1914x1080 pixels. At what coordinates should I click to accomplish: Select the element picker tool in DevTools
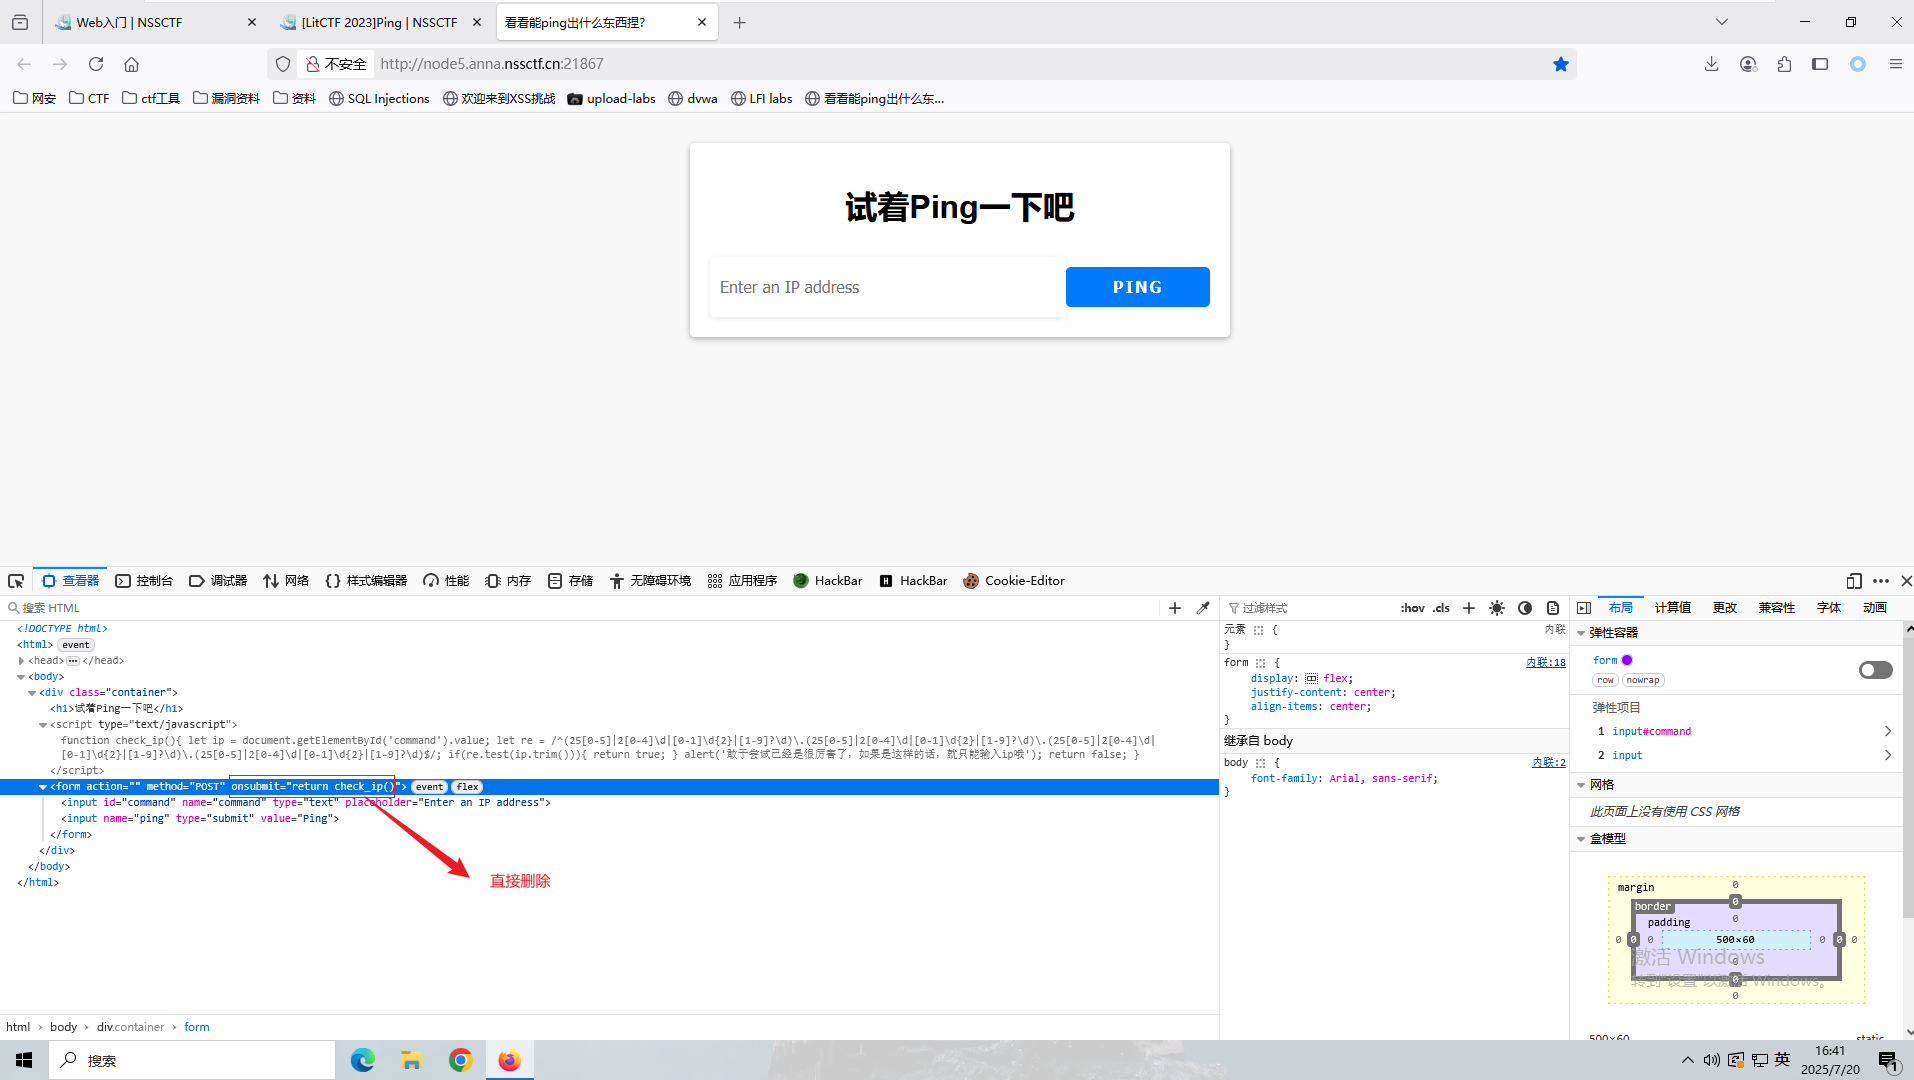tap(15, 580)
